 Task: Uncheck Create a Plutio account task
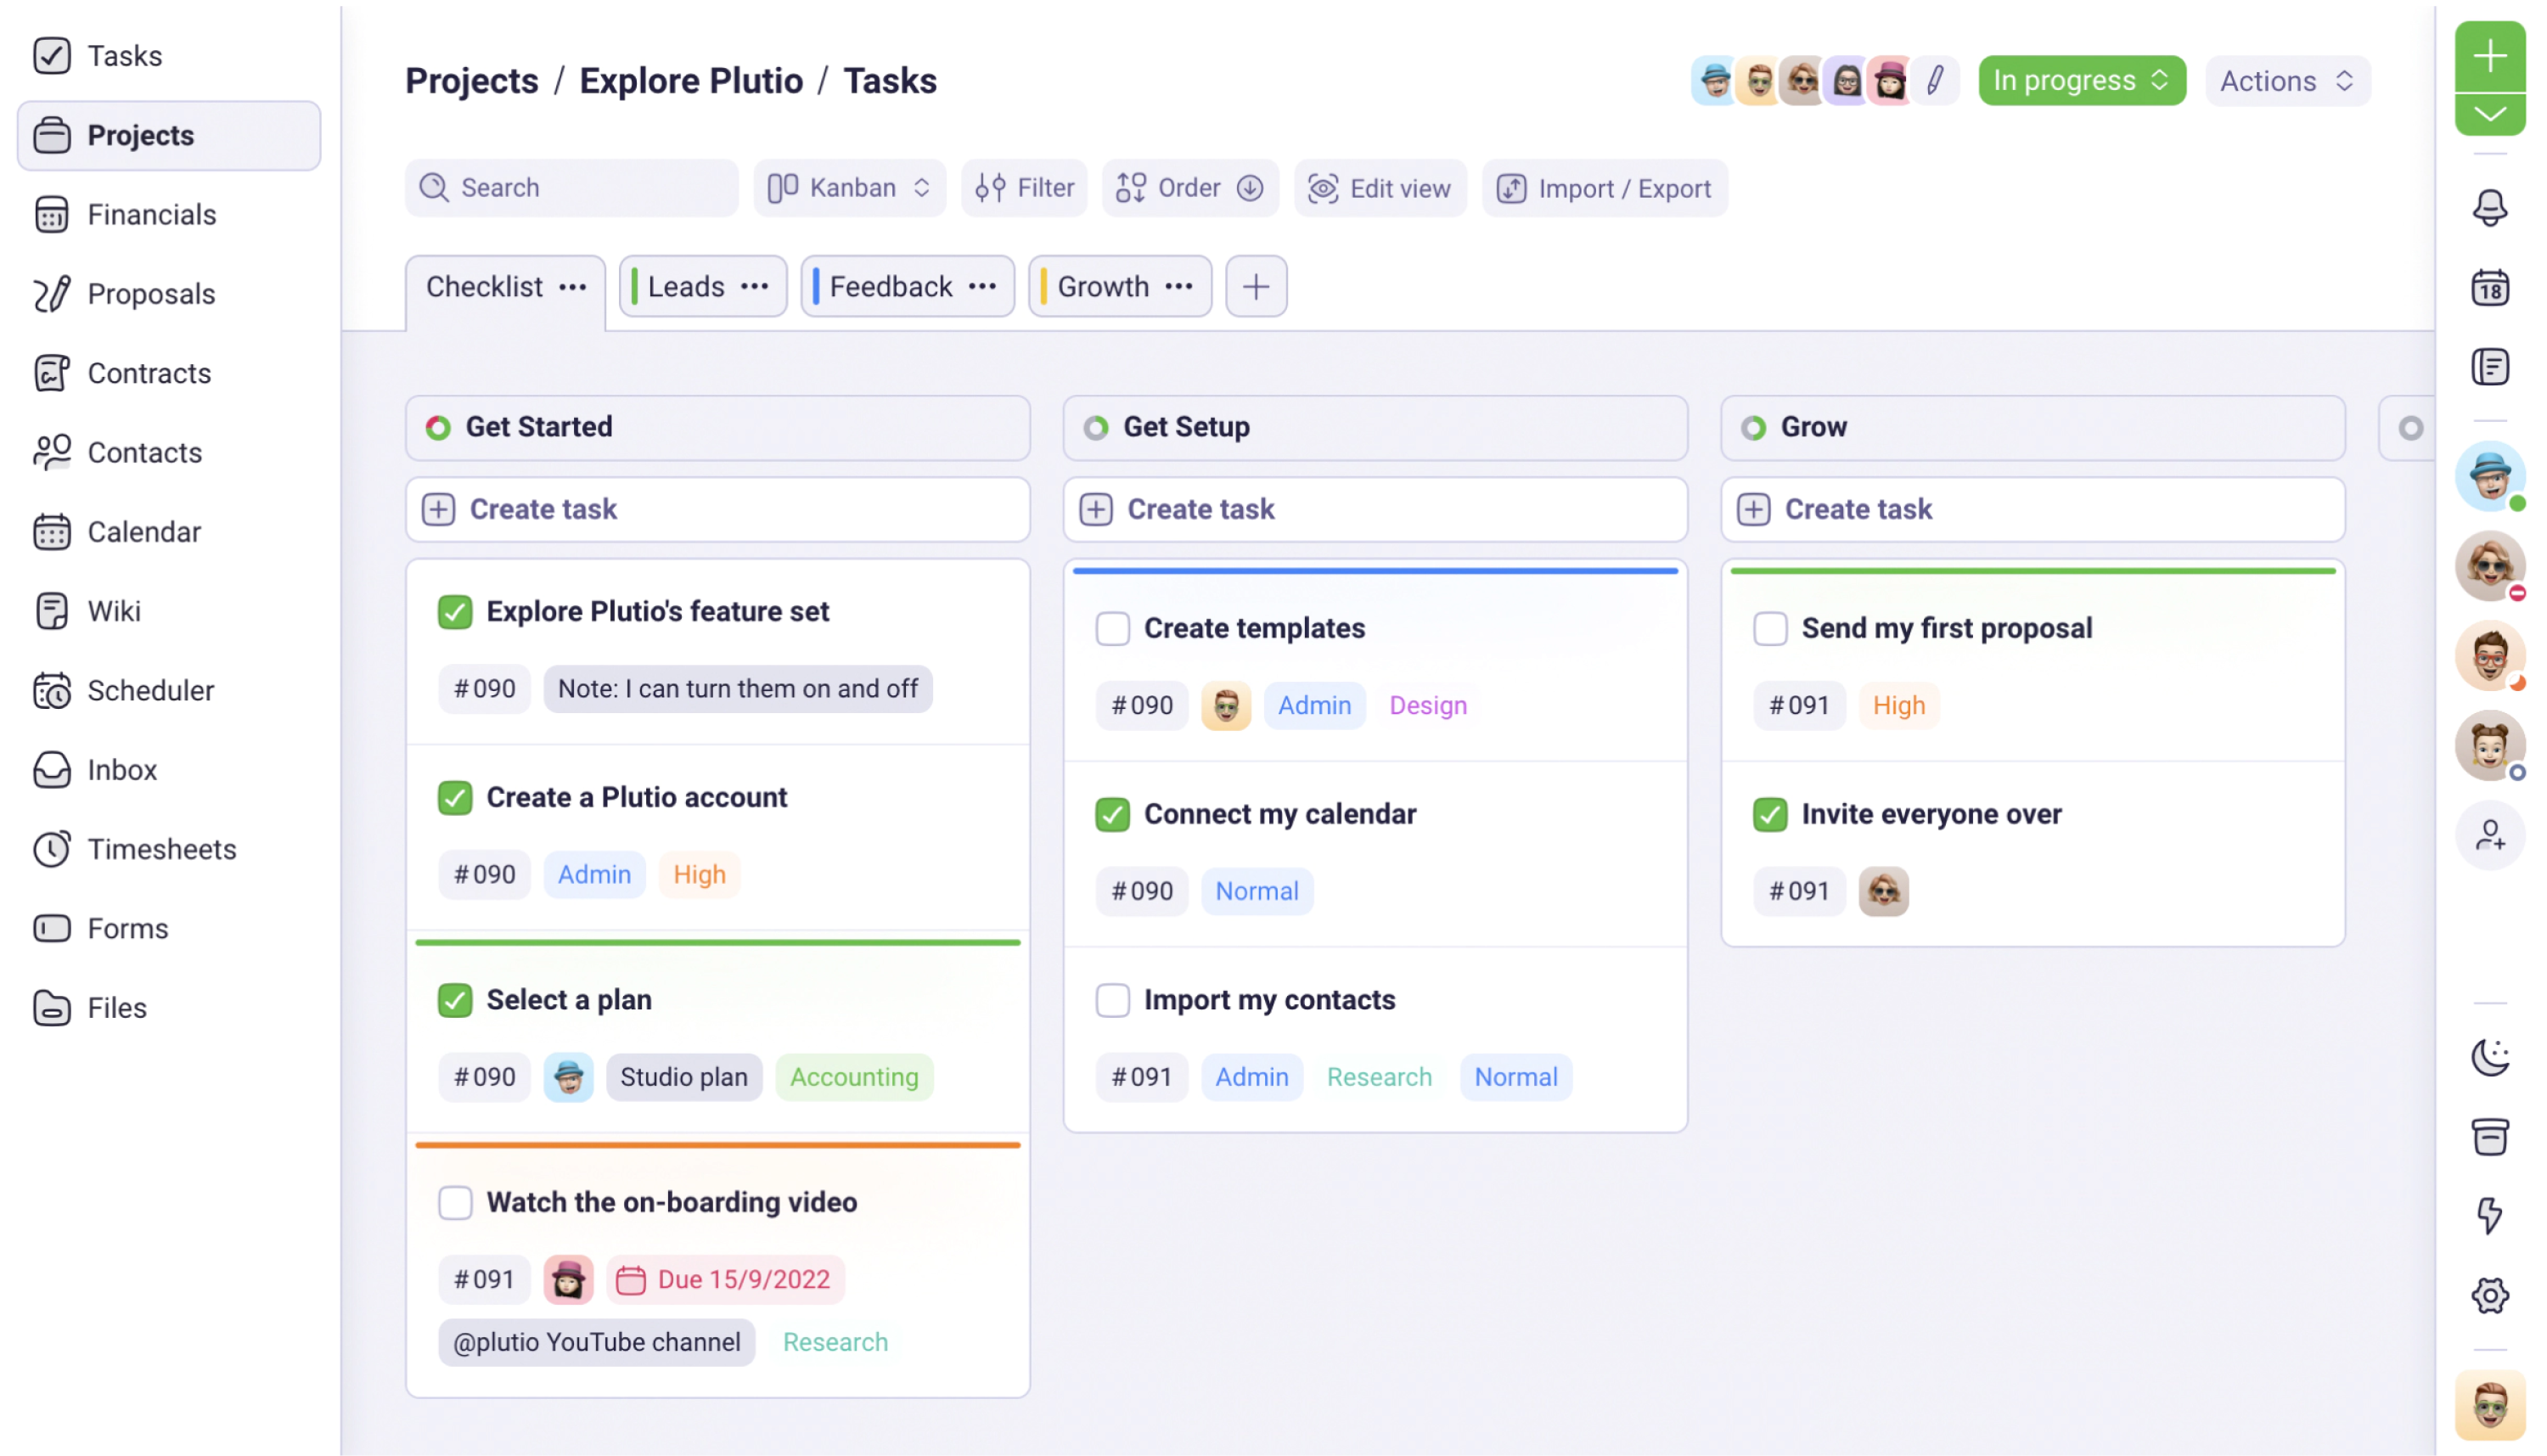[x=455, y=798]
